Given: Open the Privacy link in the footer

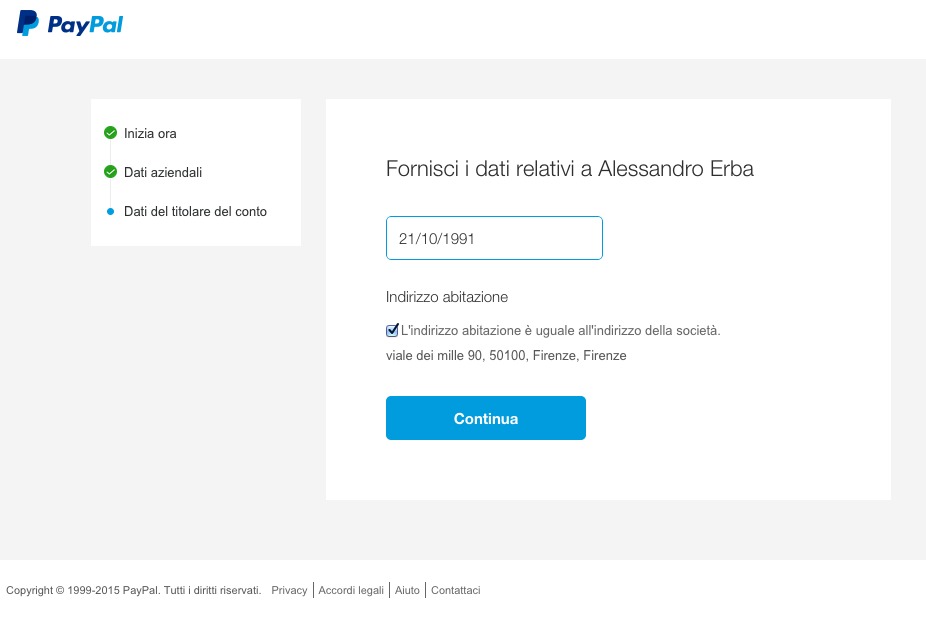Looking at the screenshot, I should [289, 590].
